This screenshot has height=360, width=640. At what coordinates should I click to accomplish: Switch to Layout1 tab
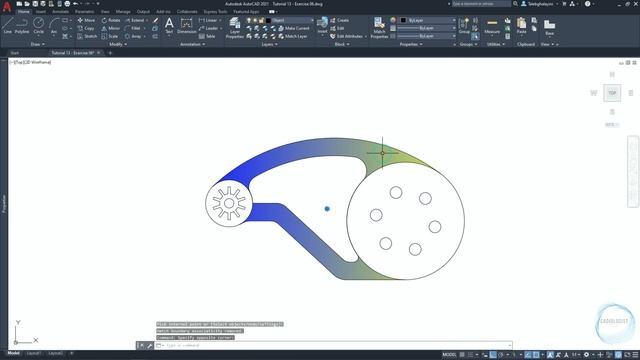click(x=34, y=353)
